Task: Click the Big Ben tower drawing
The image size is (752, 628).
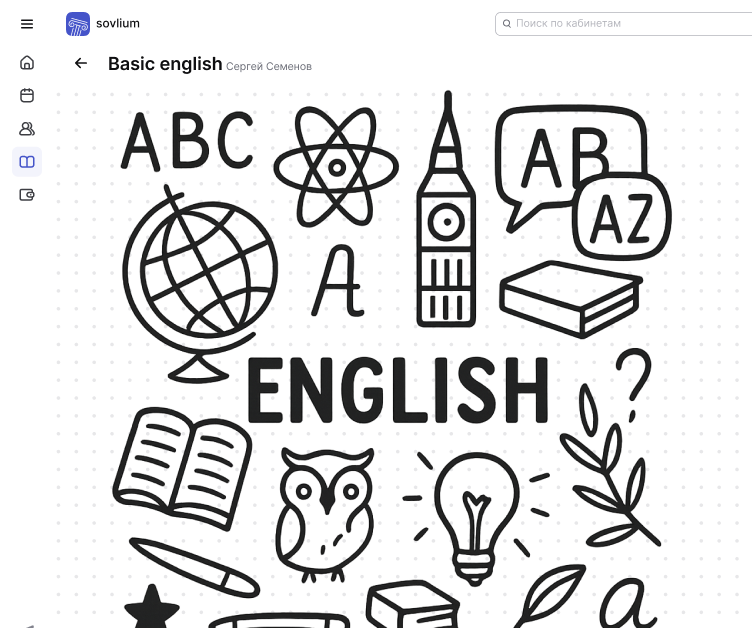Action: [446, 209]
